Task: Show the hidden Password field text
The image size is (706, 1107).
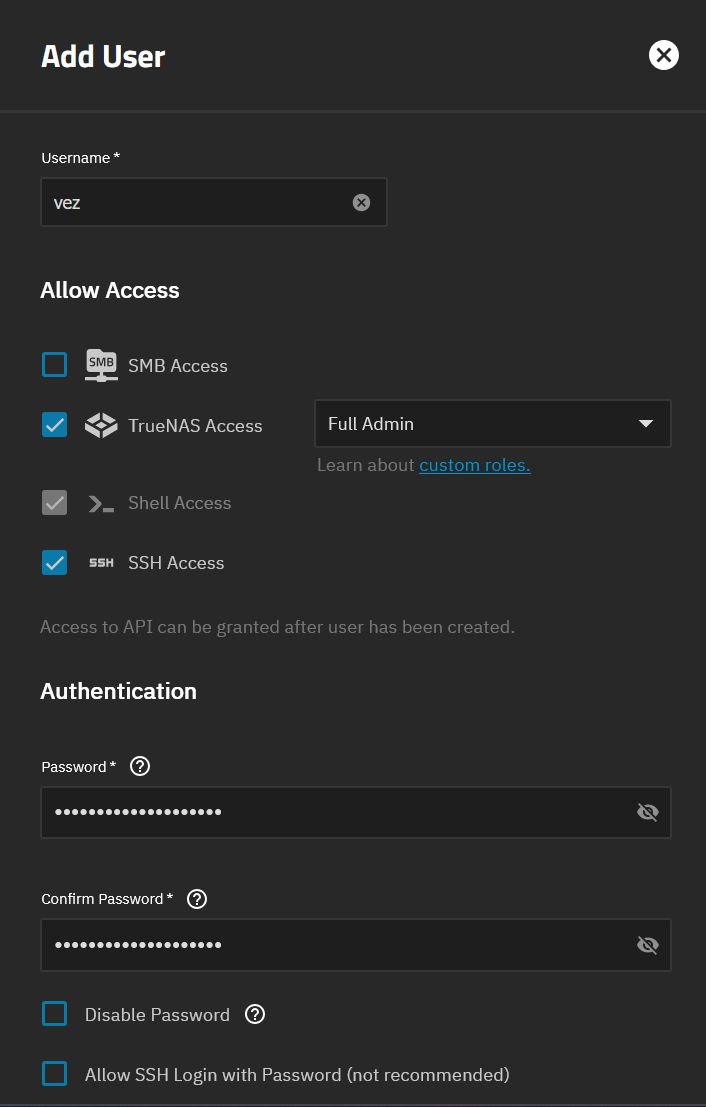Action: point(648,812)
